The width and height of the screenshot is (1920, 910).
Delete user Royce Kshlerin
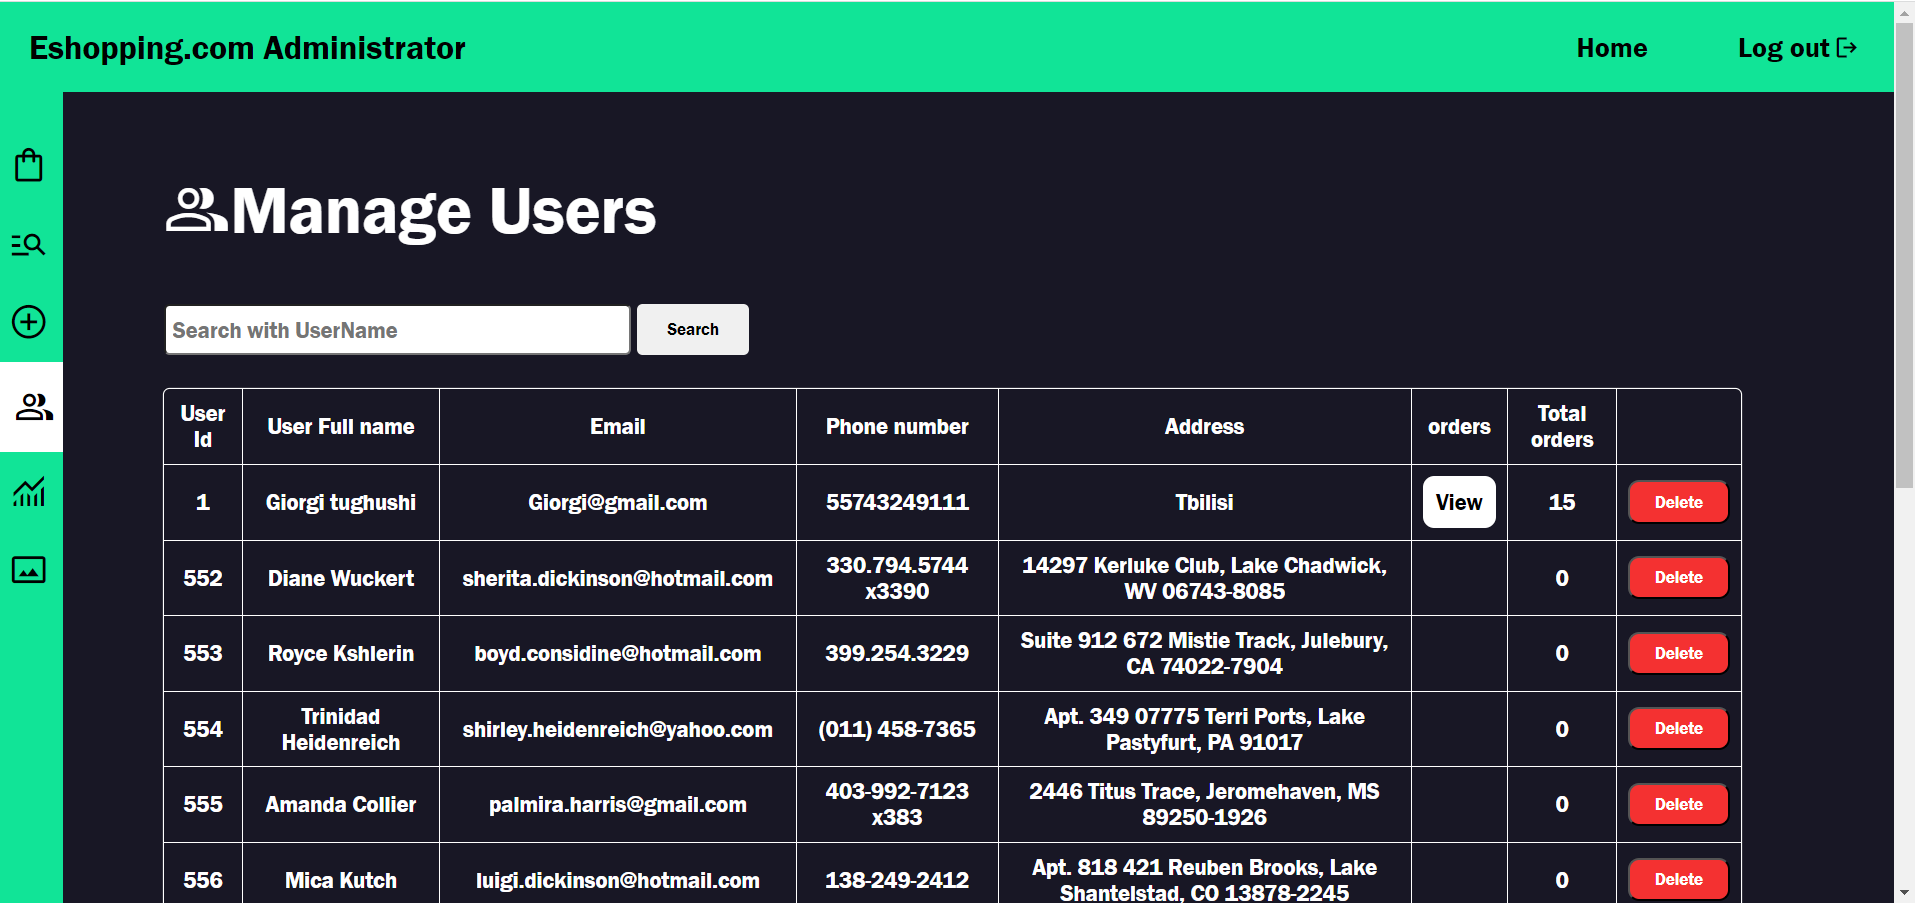[1677, 653]
